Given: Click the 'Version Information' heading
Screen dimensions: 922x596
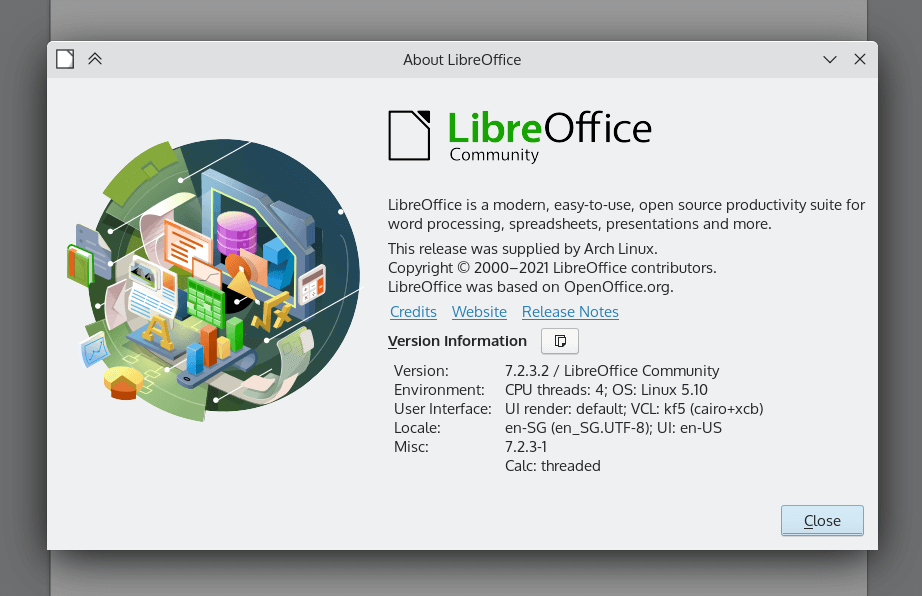Looking at the screenshot, I should [x=457, y=341].
